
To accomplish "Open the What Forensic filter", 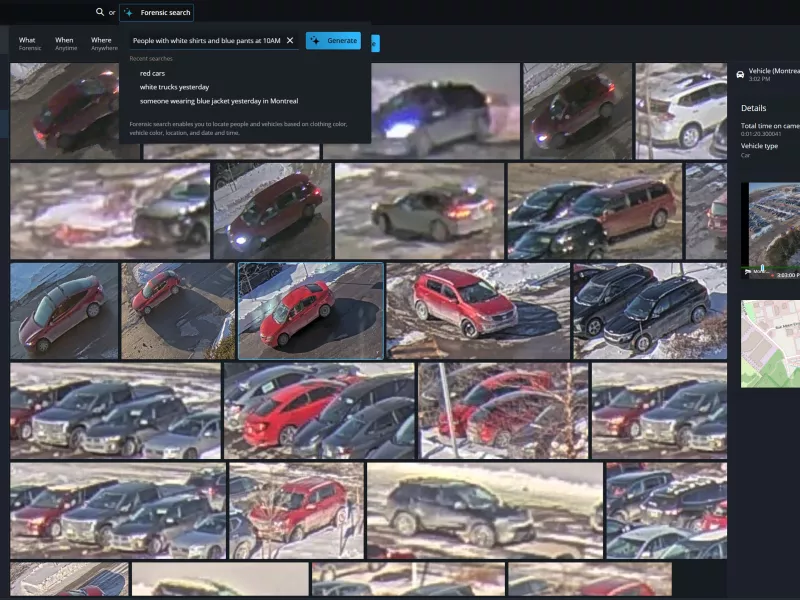I will pyautogui.click(x=28, y=42).
